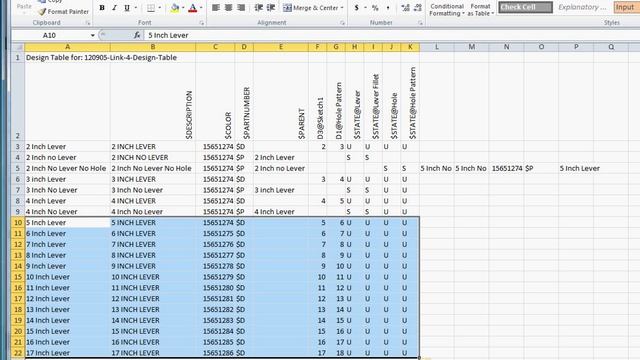Open accounting format dropdown arrow
The width and height of the screenshot is (640, 360).
tap(365, 8)
